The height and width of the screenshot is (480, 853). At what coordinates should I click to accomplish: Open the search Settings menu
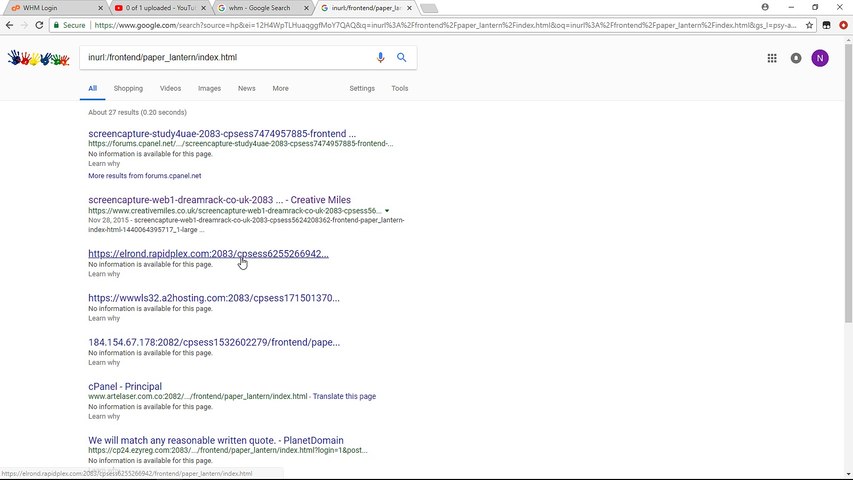coord(362,88)
